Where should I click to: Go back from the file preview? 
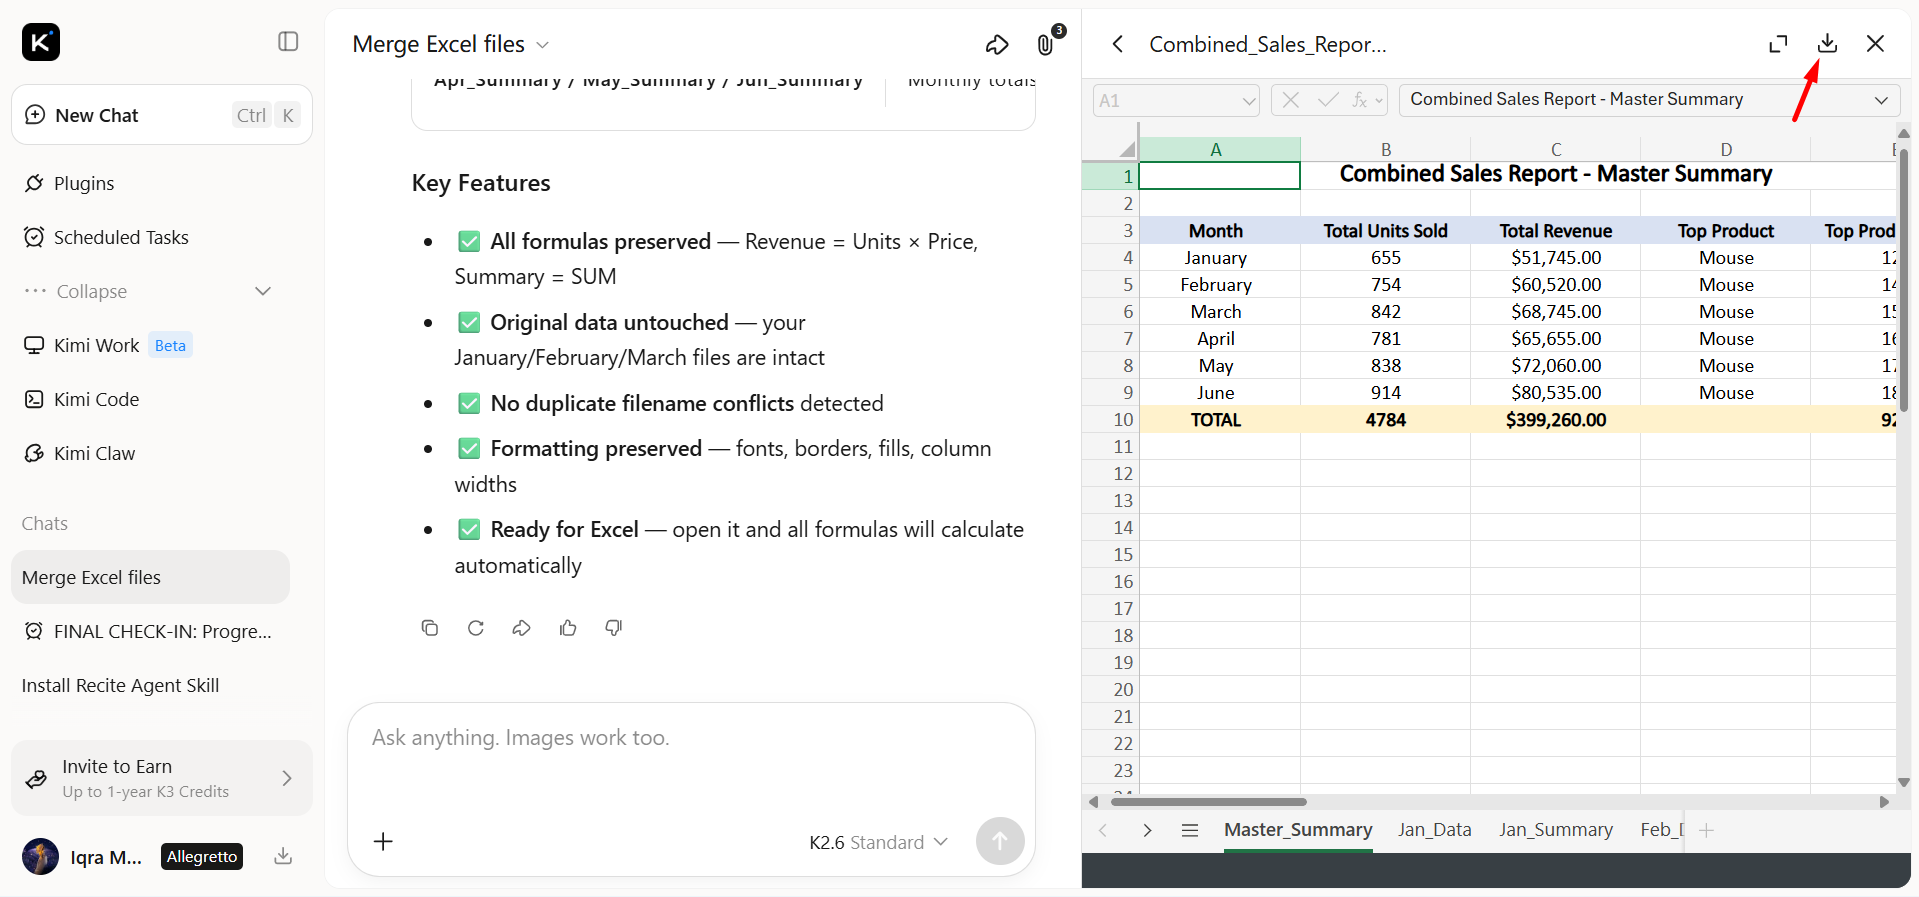(x=1118, y=44)
